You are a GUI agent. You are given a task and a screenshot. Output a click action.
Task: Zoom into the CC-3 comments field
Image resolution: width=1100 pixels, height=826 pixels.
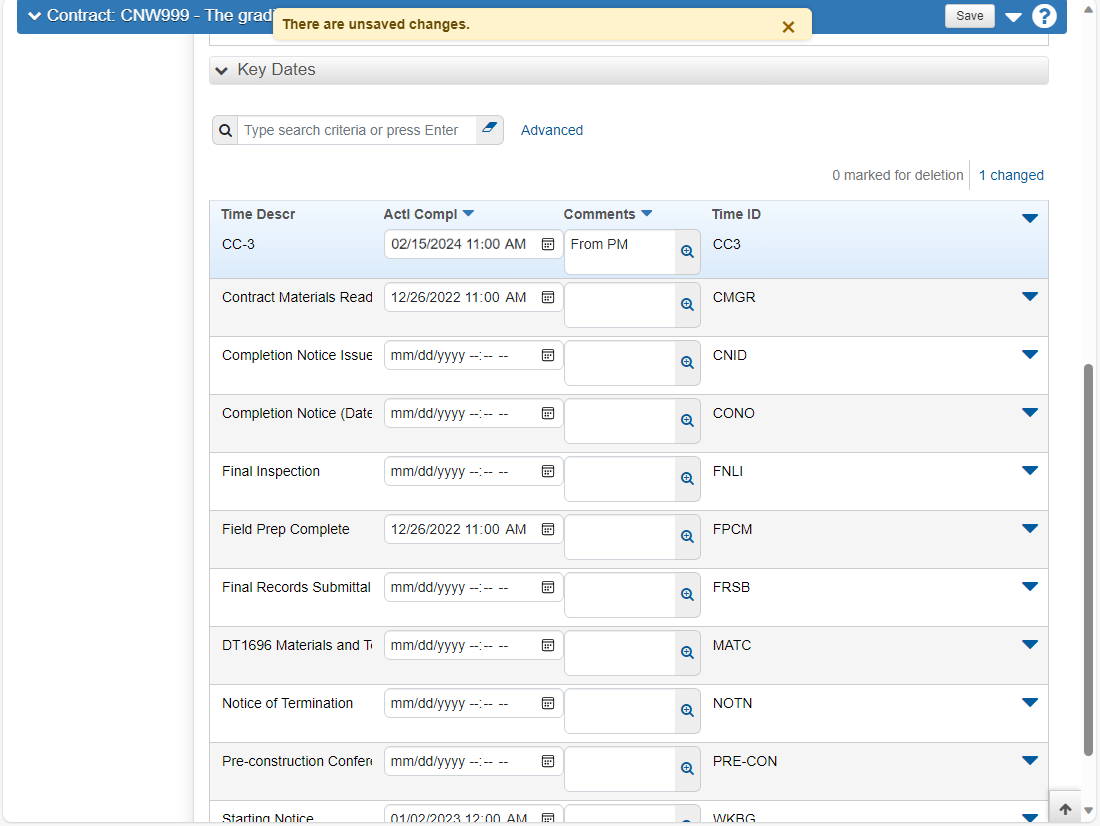pos(688,252)
